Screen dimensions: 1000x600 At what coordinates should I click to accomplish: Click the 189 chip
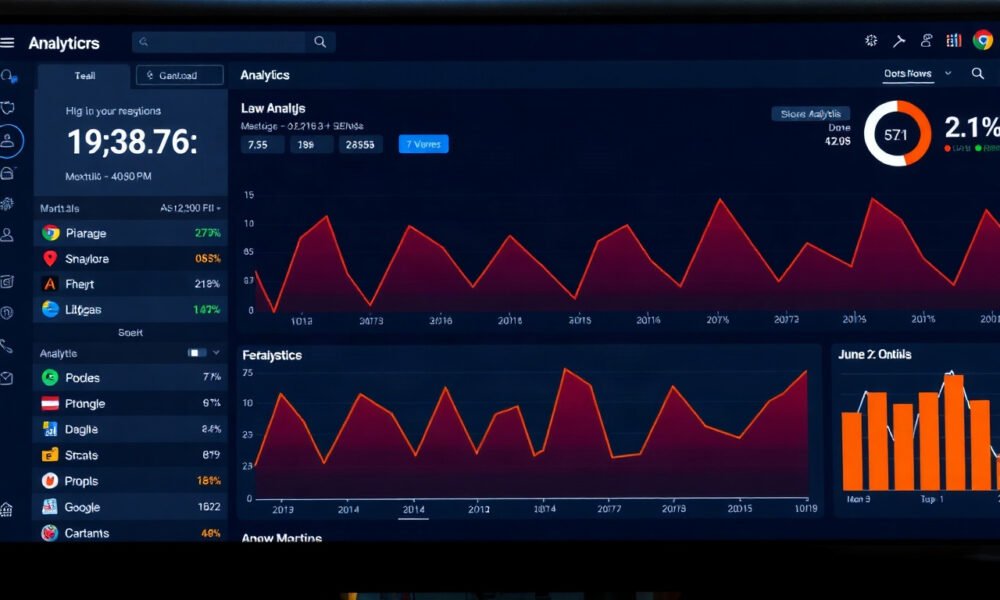click(311, 145)
